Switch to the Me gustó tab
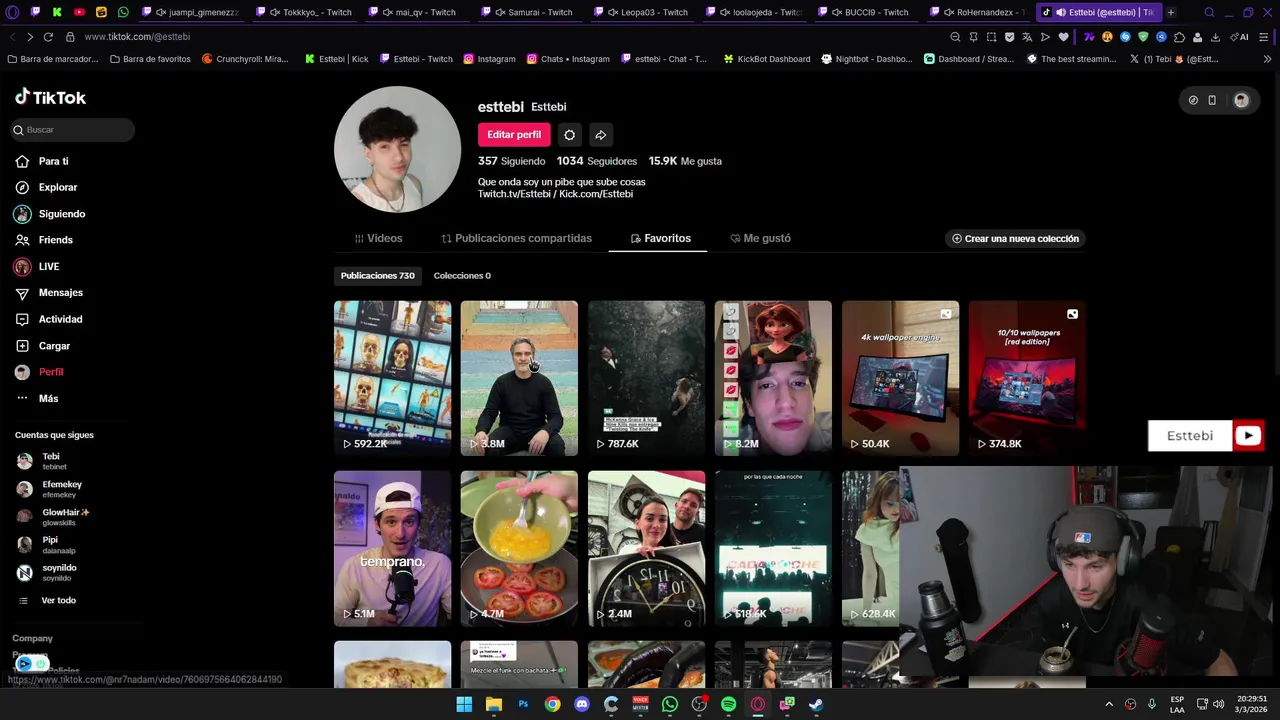1280x720 pixels. coord(760,239)
